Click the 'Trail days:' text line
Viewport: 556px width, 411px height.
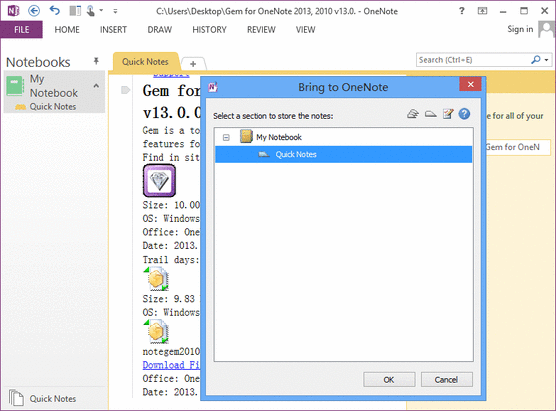[x=171, y=260]
